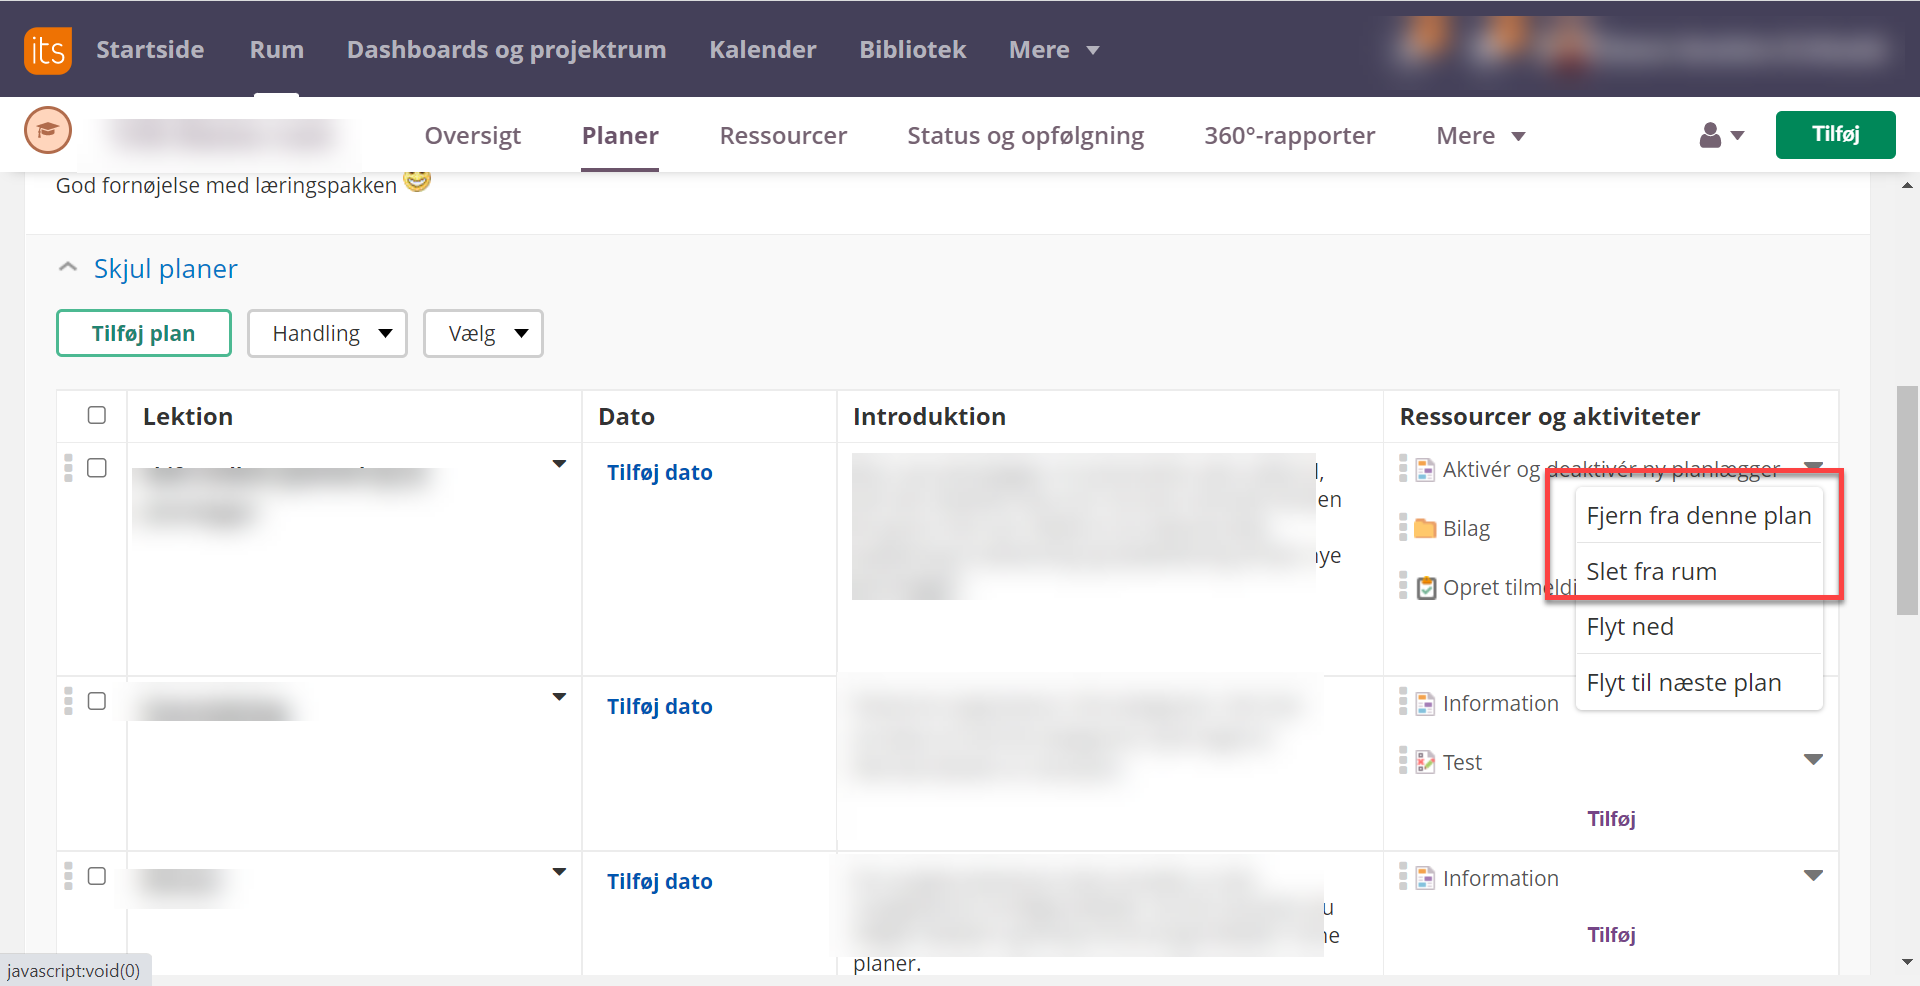Click Tilføj dato in the first row
This screenshot has width=1920, height=986.
[659, 473]
